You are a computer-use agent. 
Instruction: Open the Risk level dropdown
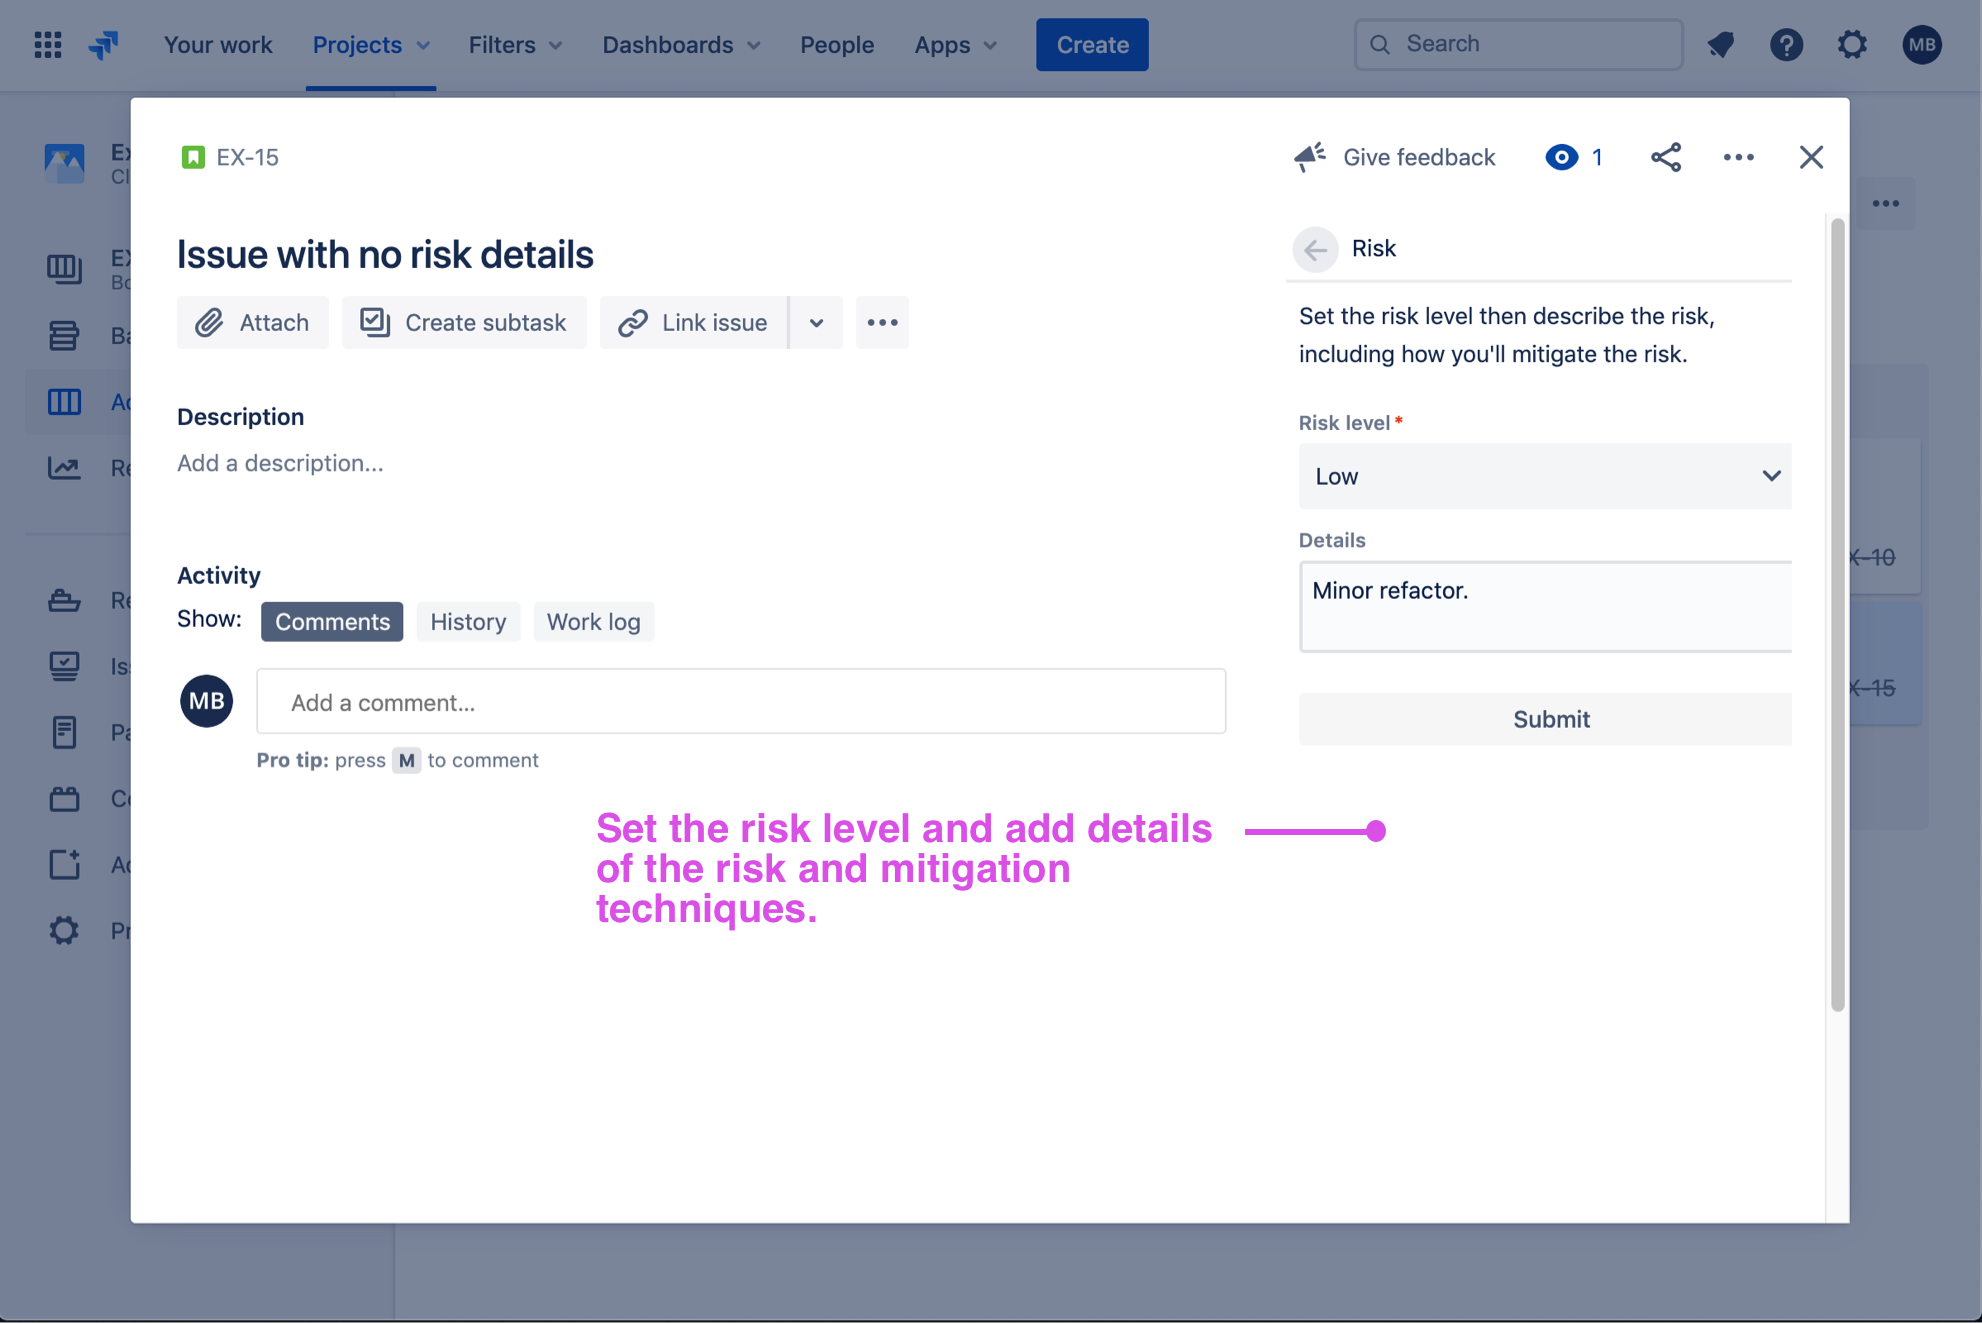[1544, 476]
